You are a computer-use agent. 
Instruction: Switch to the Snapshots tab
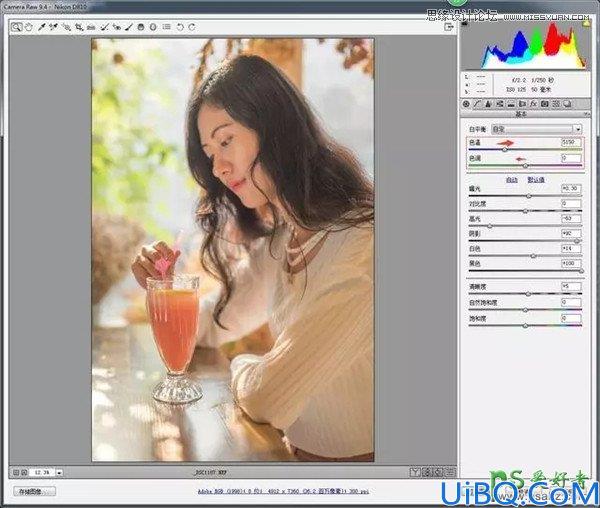point(568,104)
